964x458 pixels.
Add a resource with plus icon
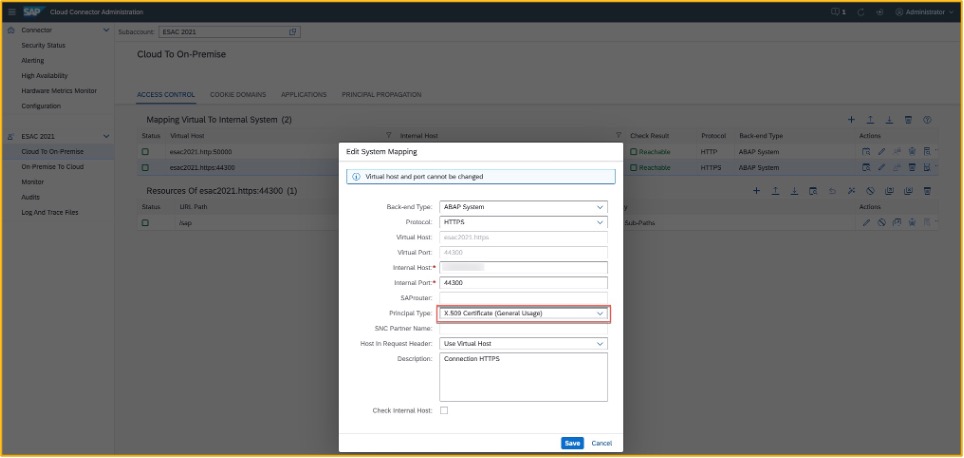tap(757, 191)
